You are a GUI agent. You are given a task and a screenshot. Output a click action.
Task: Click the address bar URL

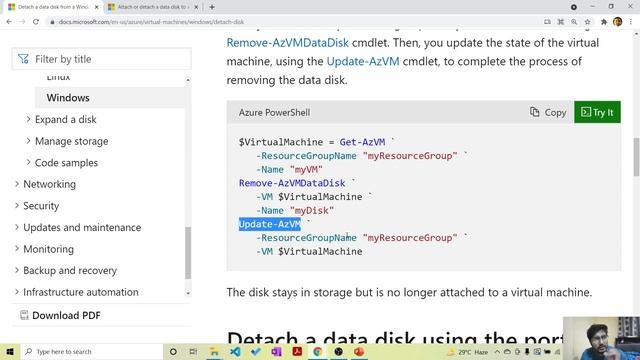click(x=151, y=22)
